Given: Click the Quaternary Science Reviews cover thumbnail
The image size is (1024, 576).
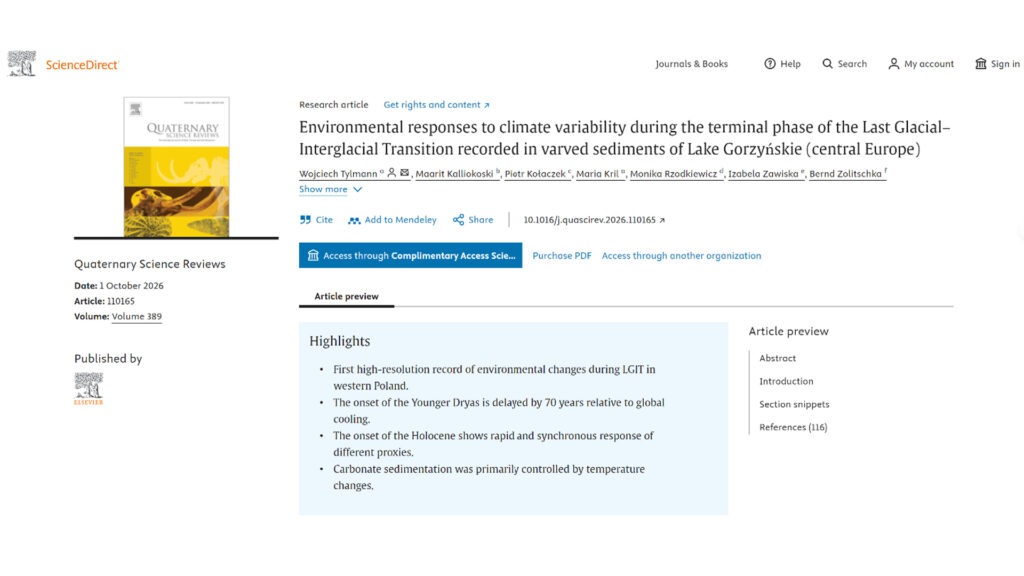Looking at the screenshot, I should 176,167.
